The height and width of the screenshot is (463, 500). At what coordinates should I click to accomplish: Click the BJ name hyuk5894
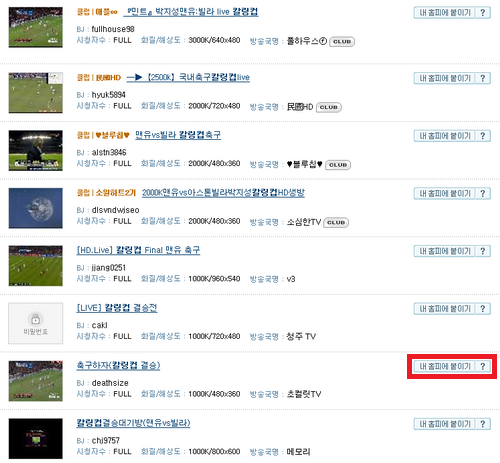pyautogui.click(x=109, y=95)
